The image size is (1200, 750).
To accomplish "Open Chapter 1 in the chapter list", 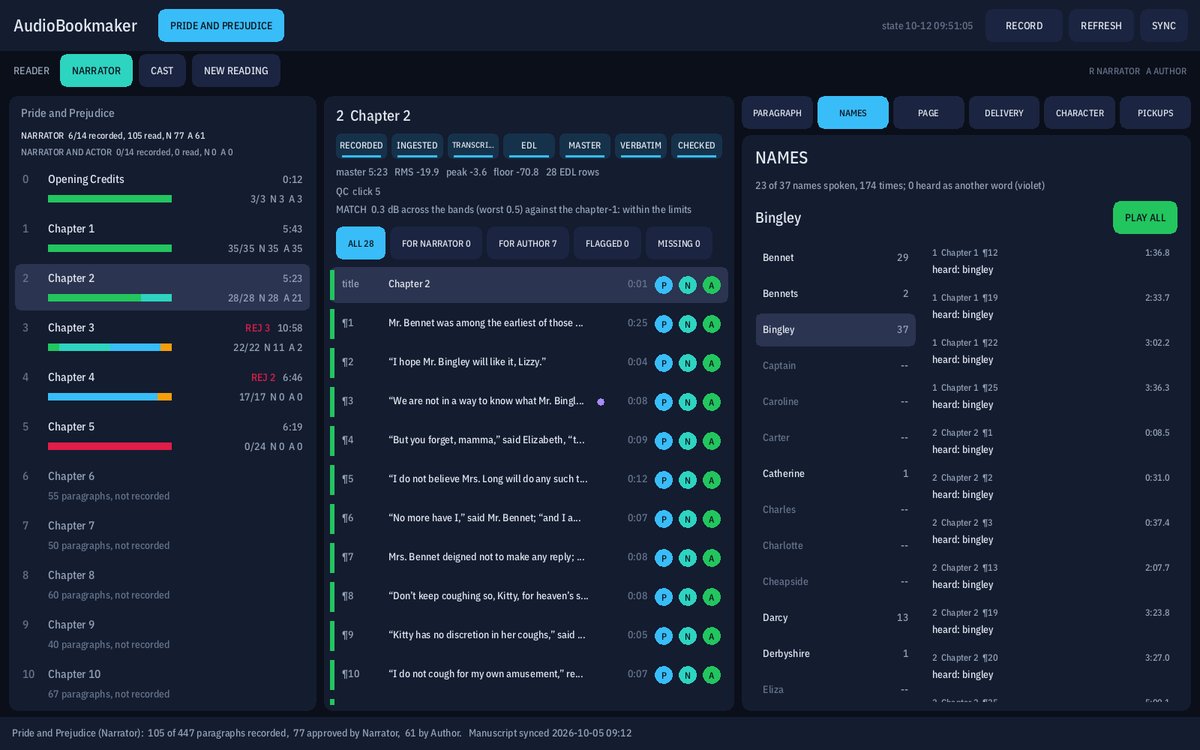I will coord(162,238).
